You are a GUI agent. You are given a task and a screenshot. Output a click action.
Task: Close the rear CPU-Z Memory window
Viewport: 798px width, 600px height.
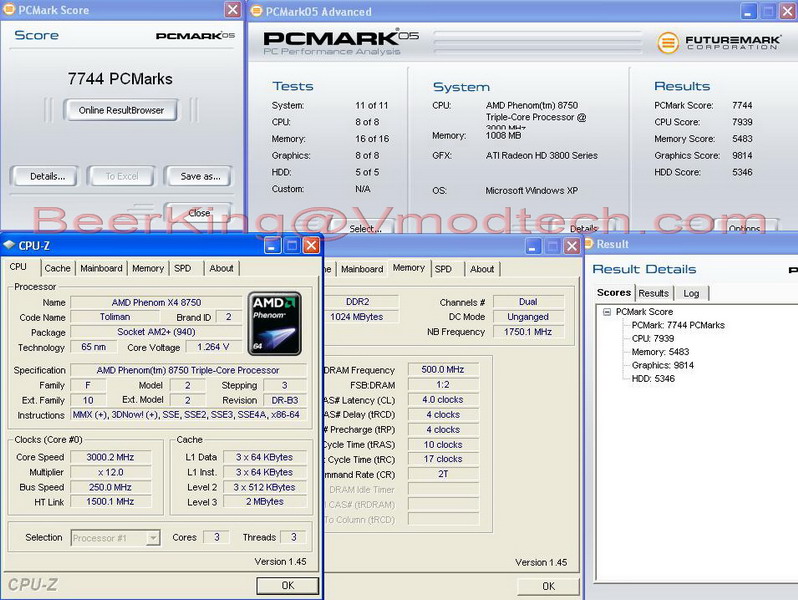point(572,246)
